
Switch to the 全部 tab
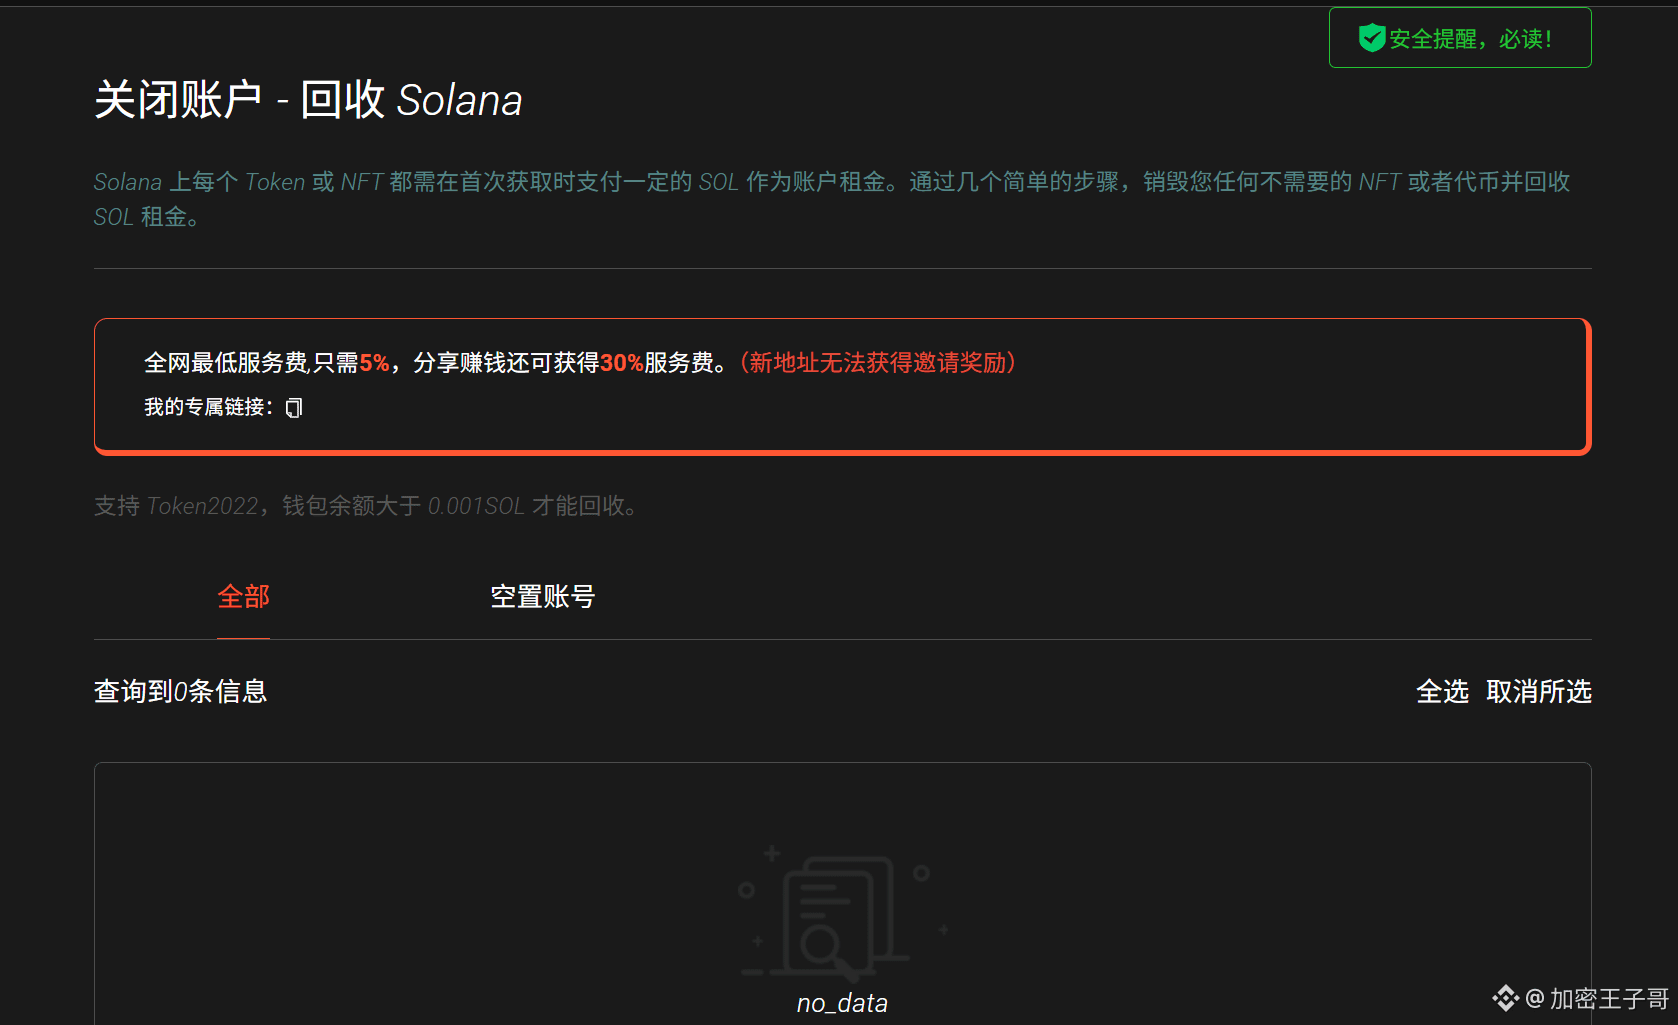tap(243, 597)
